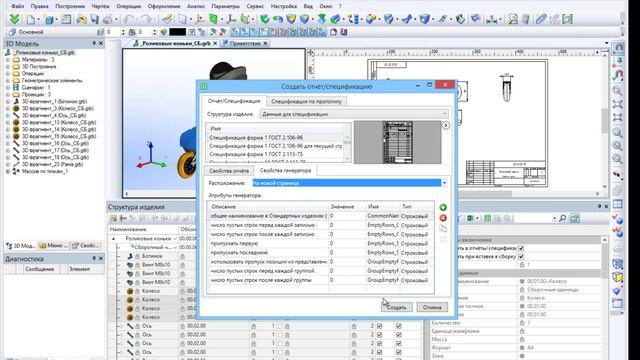
Task: Click the redo arrow in toolbar
Action: [x=146, y=19]
